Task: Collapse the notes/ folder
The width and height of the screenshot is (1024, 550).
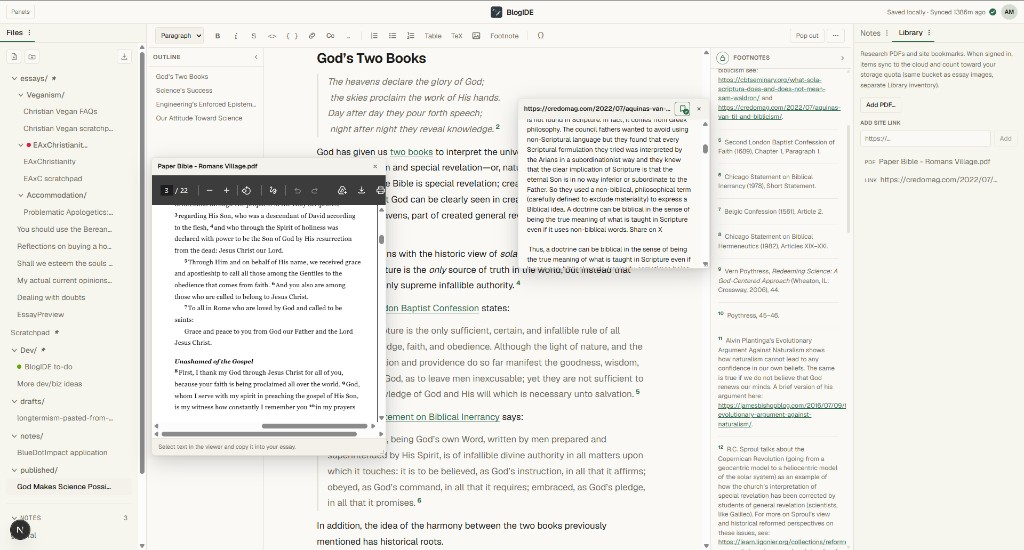Action: tap(14, 436)
